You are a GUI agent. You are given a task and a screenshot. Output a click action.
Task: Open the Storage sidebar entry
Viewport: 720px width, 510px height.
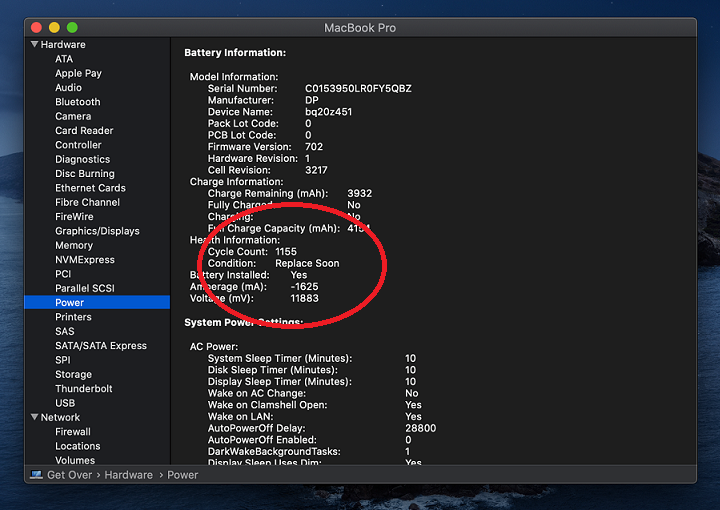73,374
